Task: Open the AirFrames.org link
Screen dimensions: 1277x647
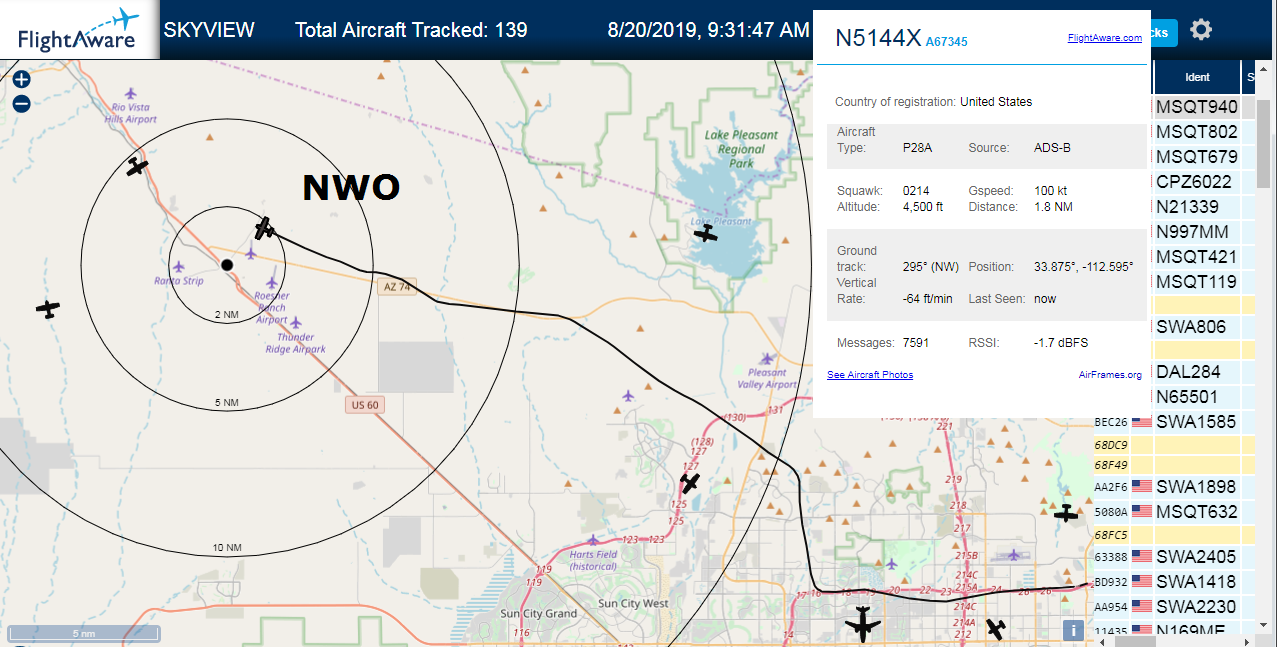Action: [1110, 375]
